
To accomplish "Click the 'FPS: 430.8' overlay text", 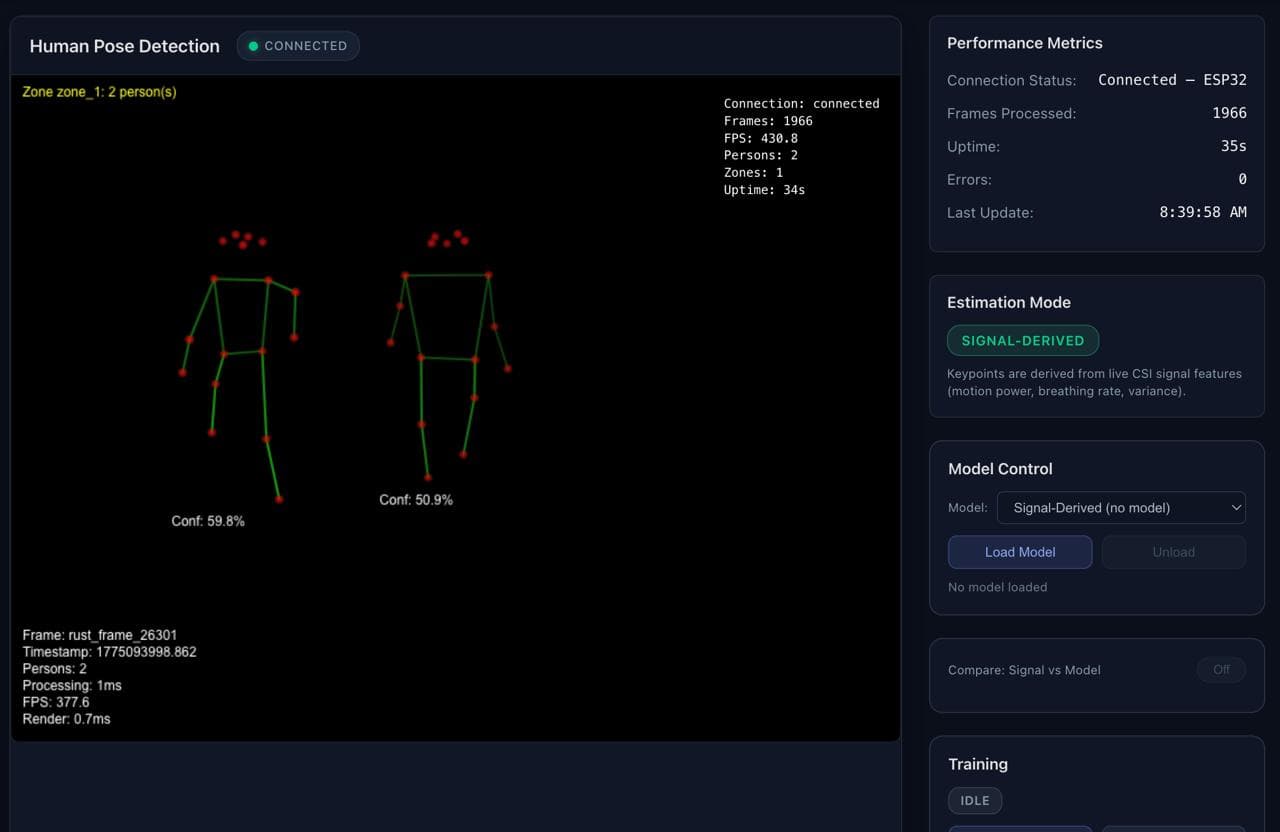I will [761, 138].
